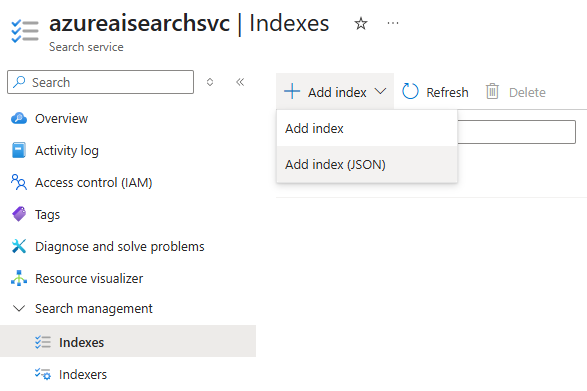This screenshot has height=391, width=587.
Task: Click the Indexers gear-checklist icon
Action: click(x=43, y=374)
